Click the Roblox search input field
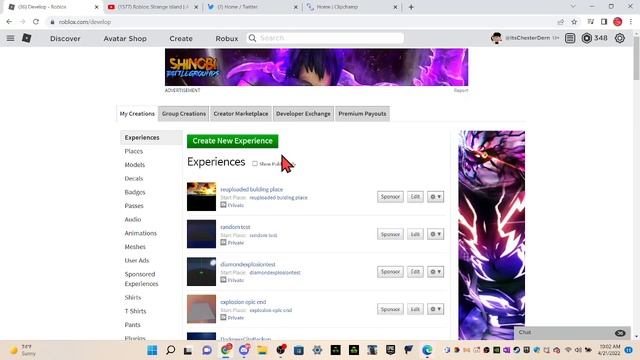 pos(331,38)
